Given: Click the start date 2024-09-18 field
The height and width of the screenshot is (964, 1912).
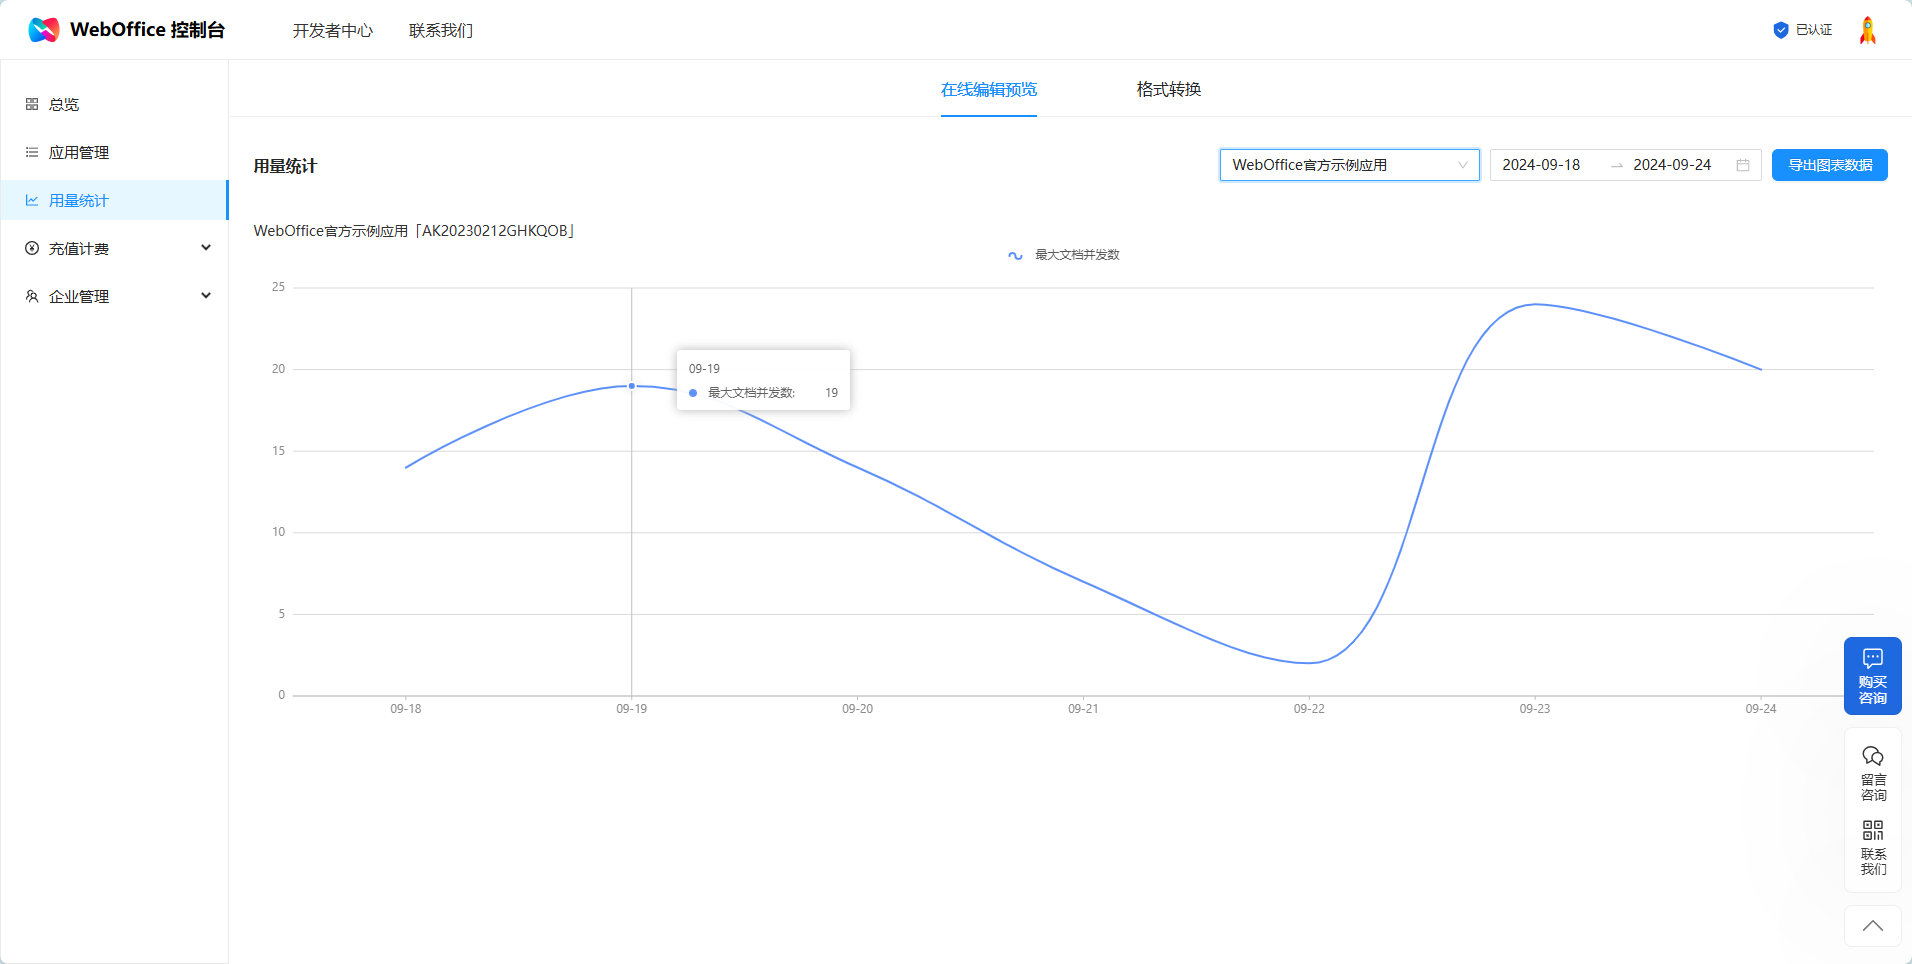Looking at the screenshot, I should pyautogui.click(x=1541, y=165).
